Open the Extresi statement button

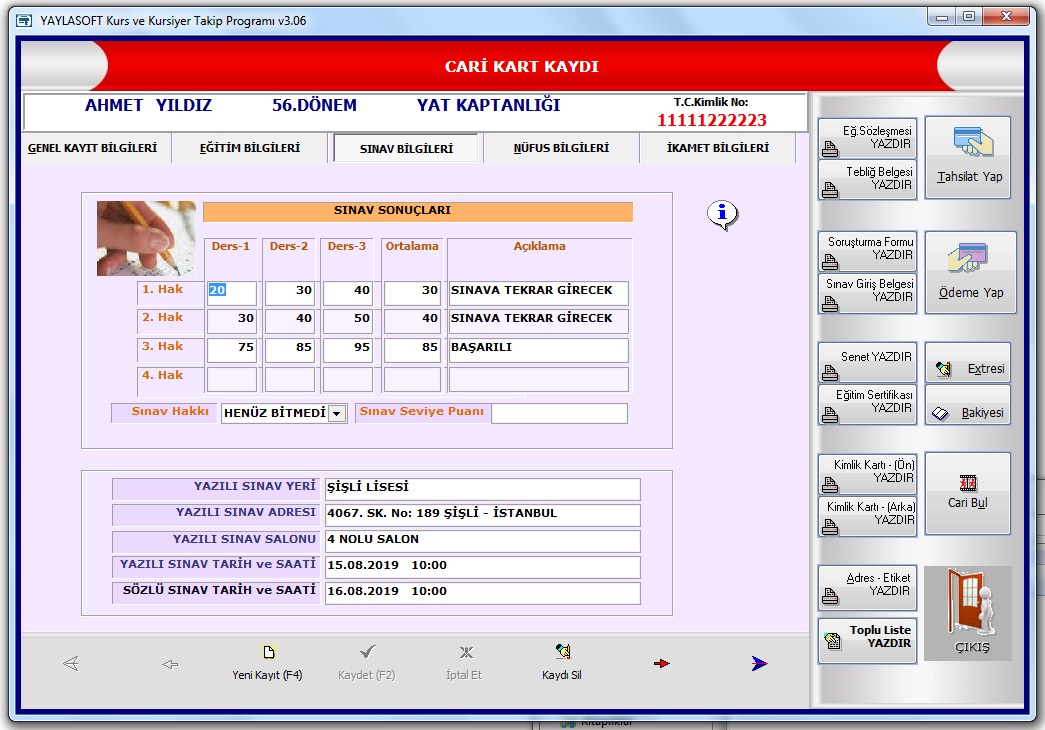pyautogui.click(x=968, y=362)
